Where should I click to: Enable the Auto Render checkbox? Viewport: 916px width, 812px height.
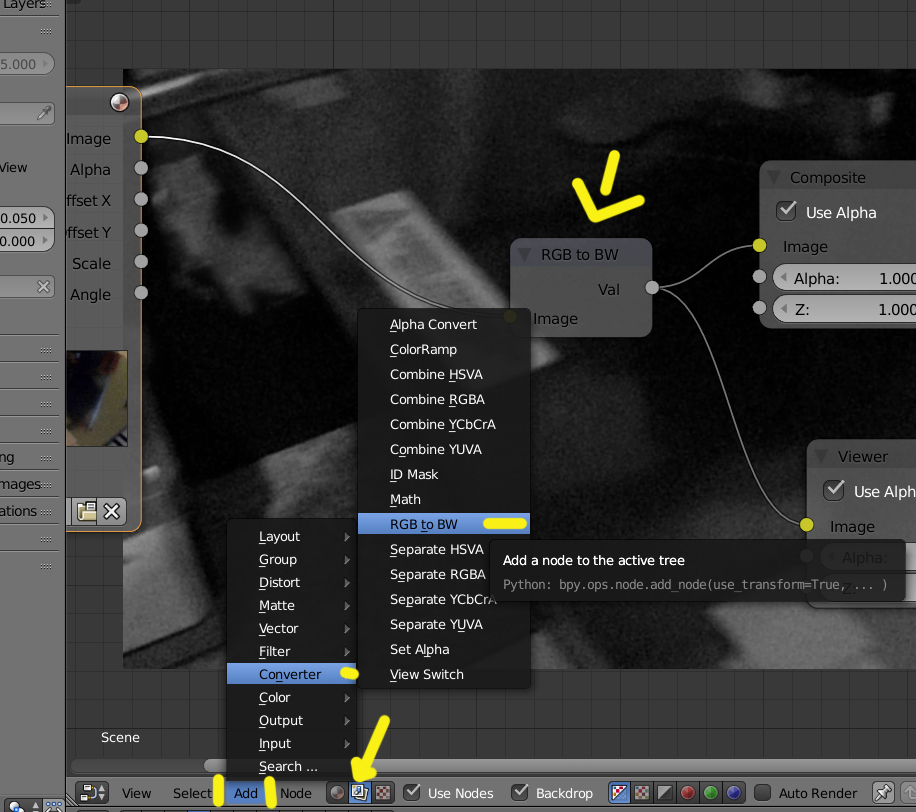click(x=762, y=793)
